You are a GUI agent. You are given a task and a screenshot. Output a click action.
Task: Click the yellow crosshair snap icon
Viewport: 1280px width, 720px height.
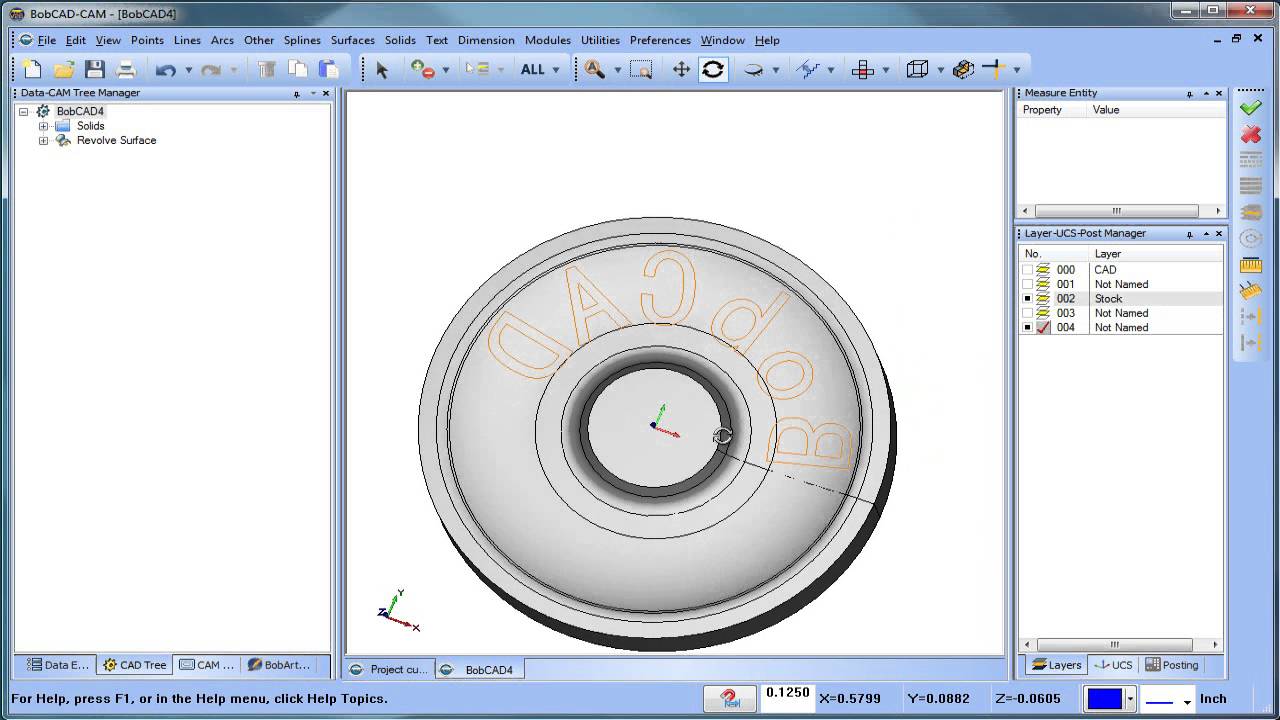coord(992,68)
